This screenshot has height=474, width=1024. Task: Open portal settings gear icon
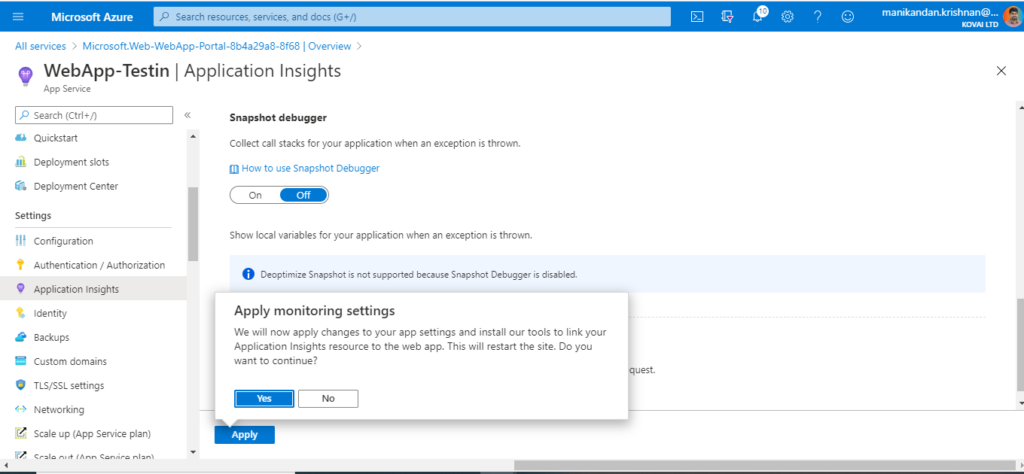point(788,17)
